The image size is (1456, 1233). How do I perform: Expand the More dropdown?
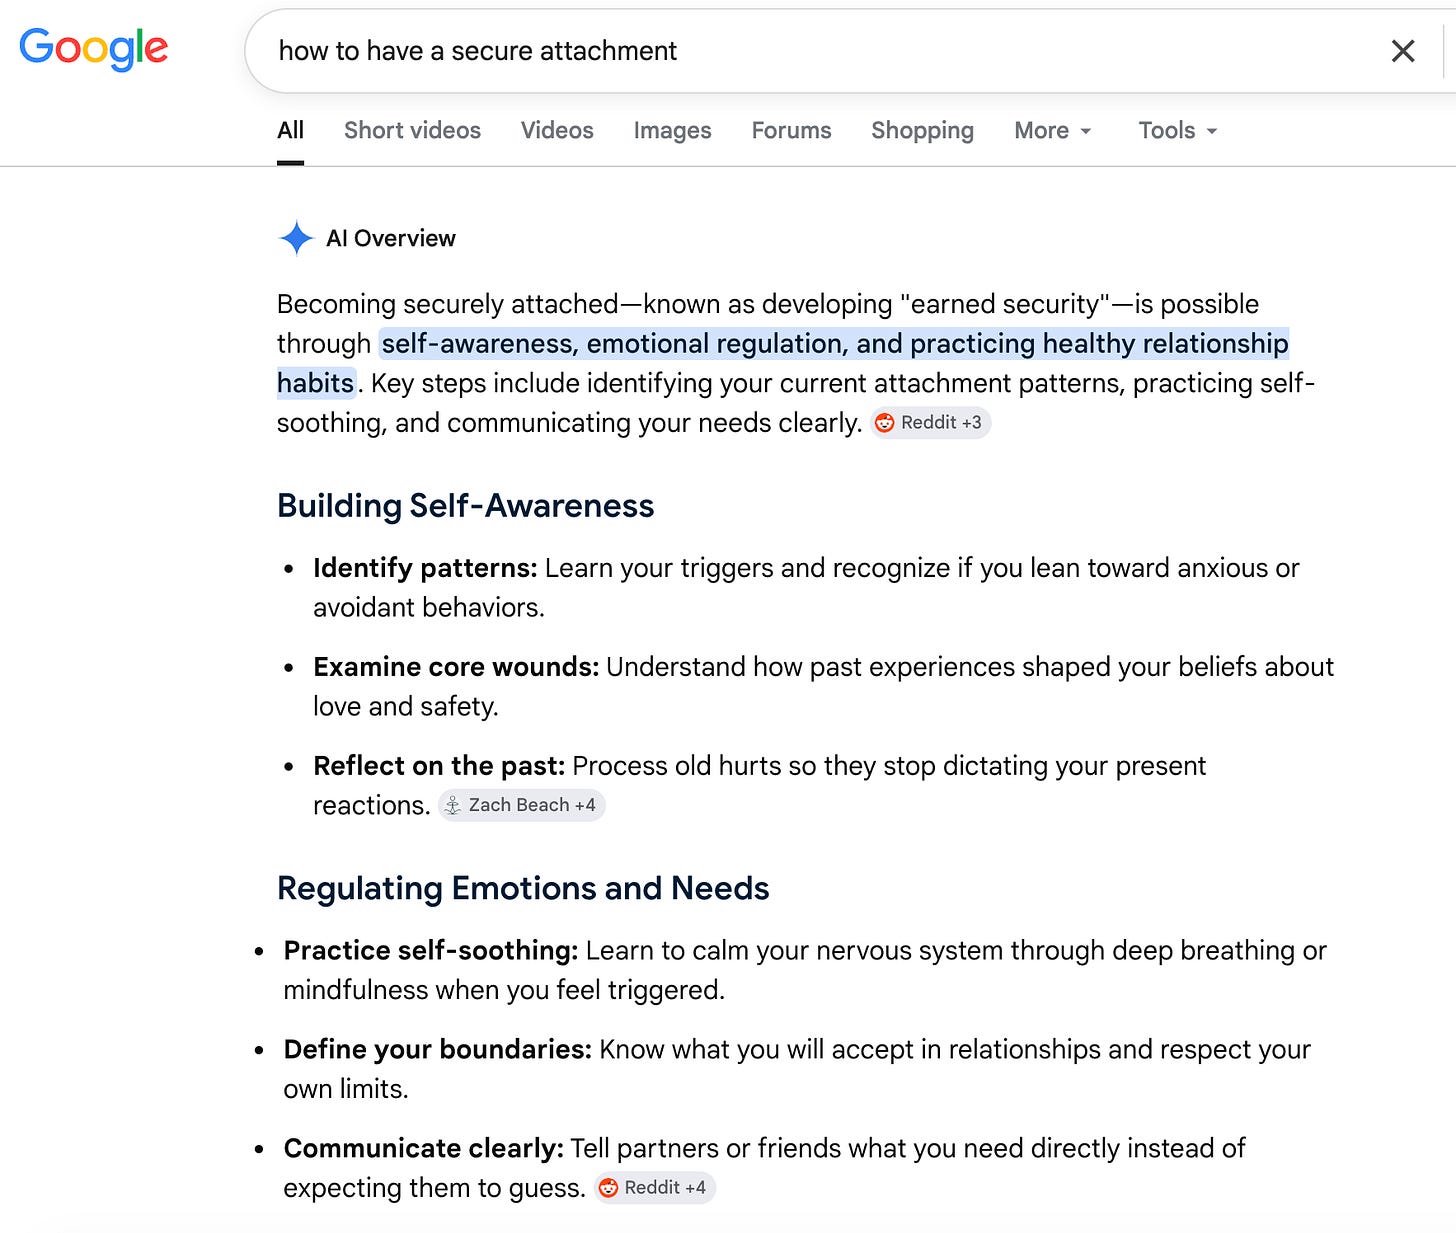(x=1053, y=131)
